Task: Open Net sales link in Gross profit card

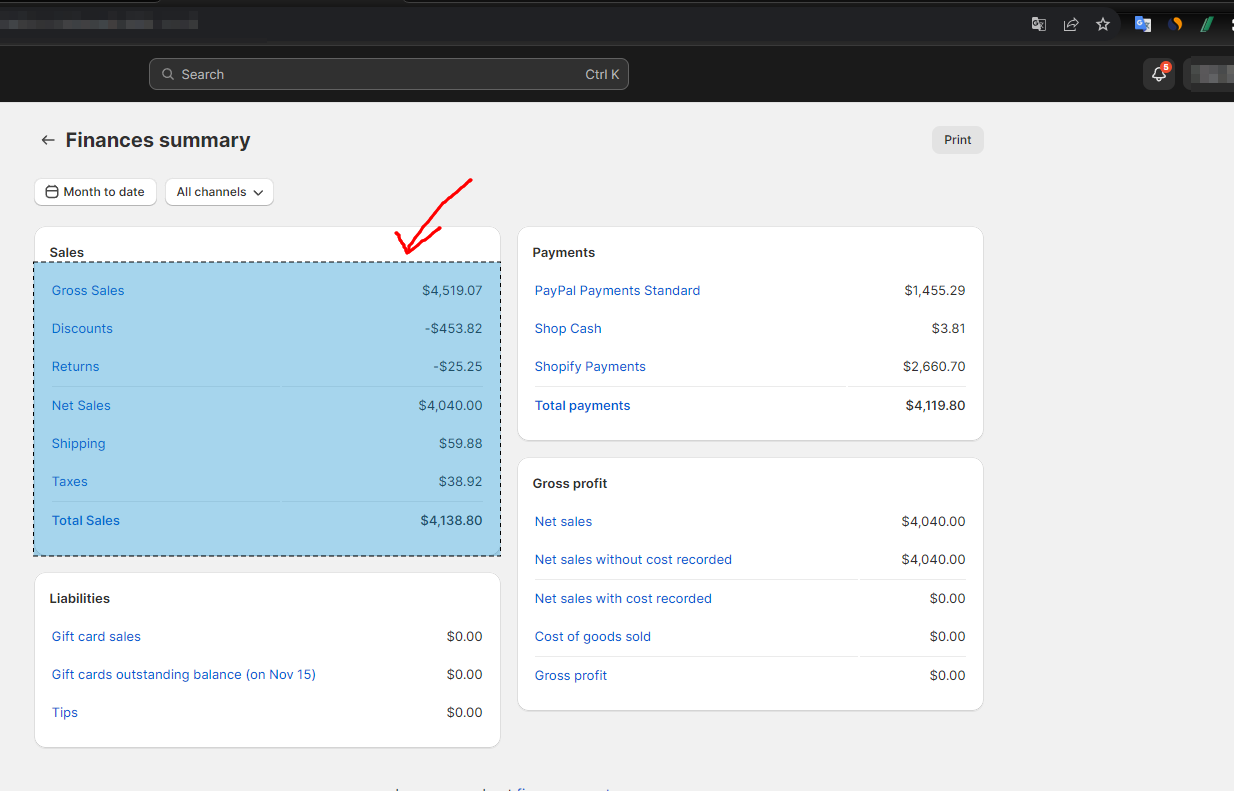Action: [x=563, y=522]
